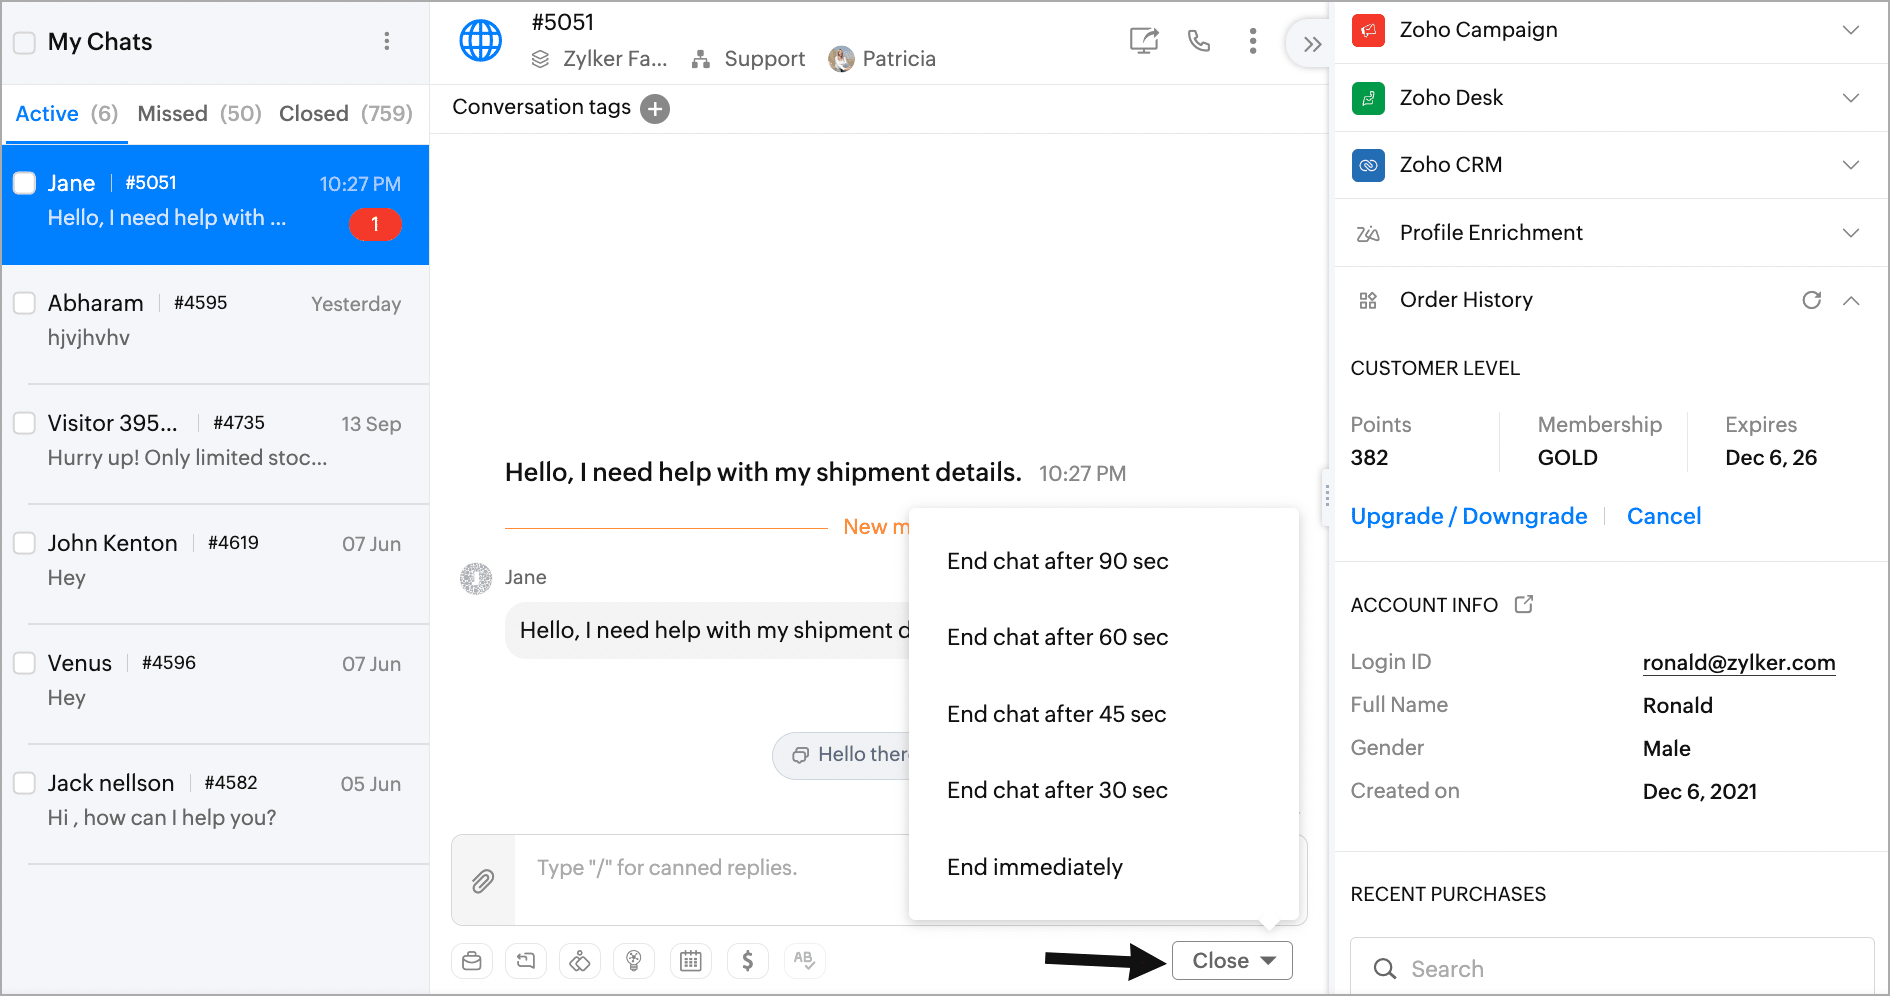Screen dimensions: 1890x996
Task: Start screen share from chat header
Action: [x=1144, y=41]
